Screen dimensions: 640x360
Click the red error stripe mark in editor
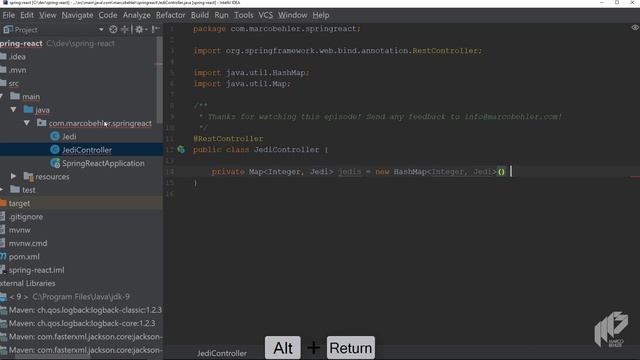[x=635, y=177]
